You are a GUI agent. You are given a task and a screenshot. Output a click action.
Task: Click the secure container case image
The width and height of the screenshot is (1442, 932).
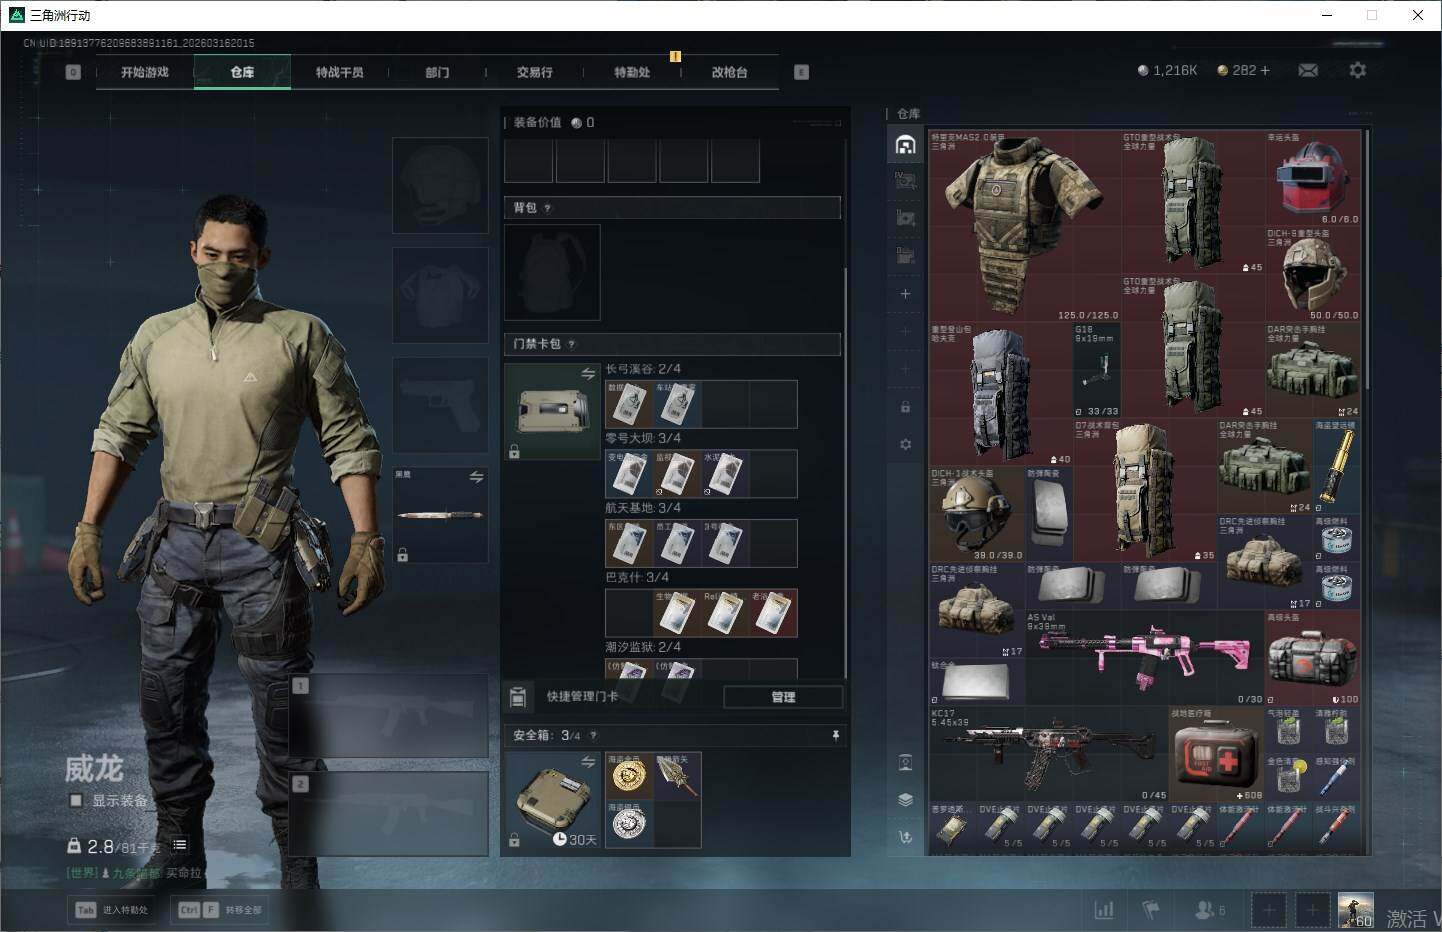point(553,800)
